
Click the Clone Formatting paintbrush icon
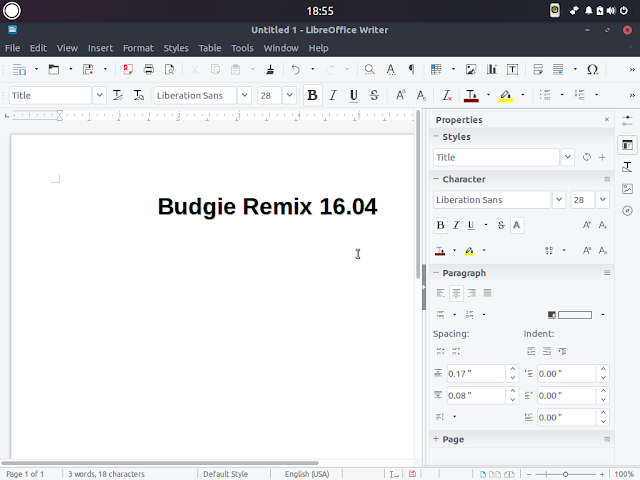coord(270,69)
